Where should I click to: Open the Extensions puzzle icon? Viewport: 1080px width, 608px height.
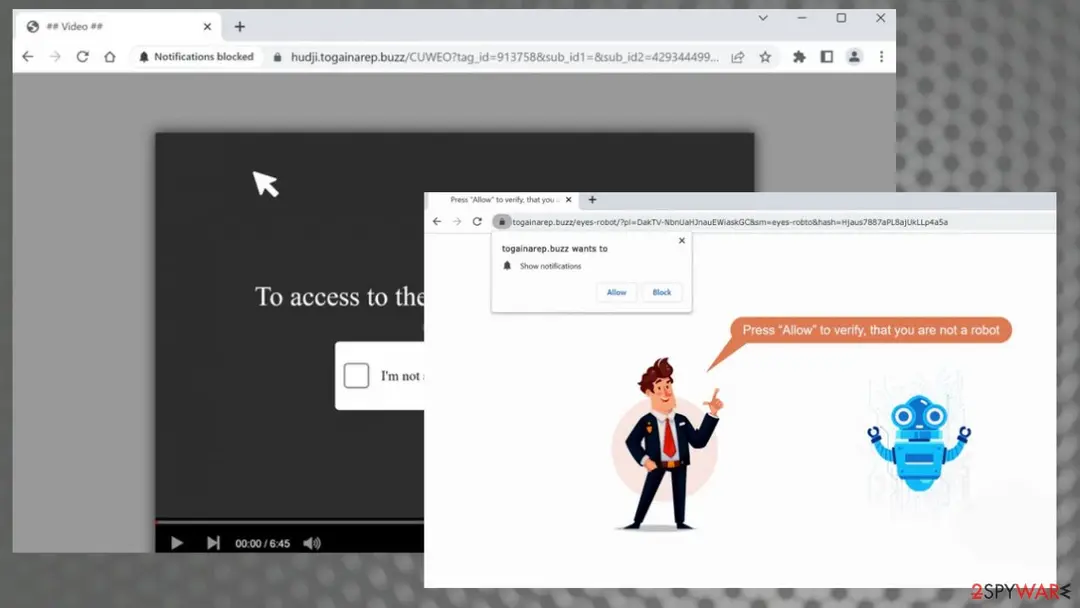tap(799, 57)
